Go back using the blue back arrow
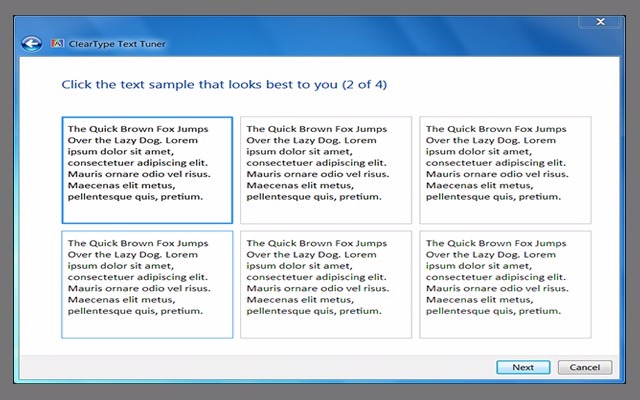The height and width of the screenshot is (400, 640). tap(31, 43)
